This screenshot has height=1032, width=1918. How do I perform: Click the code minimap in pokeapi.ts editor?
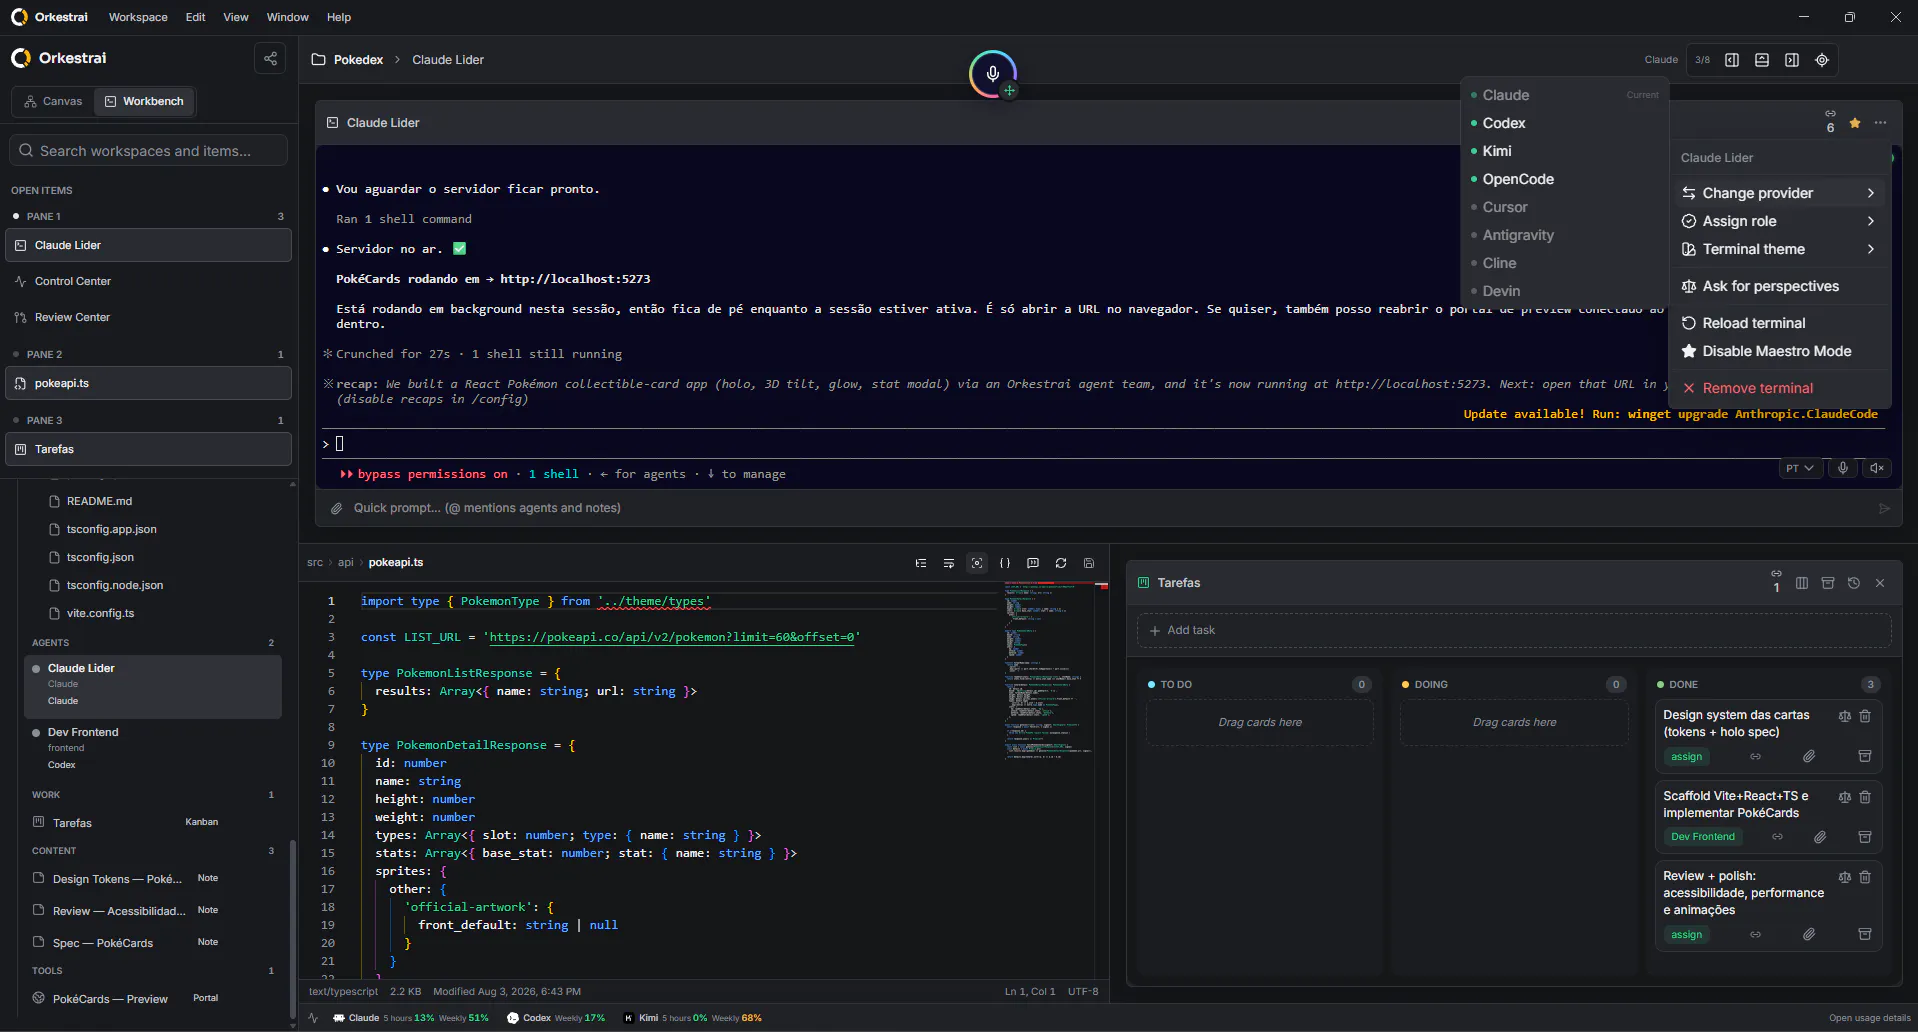coord(1049,671)
